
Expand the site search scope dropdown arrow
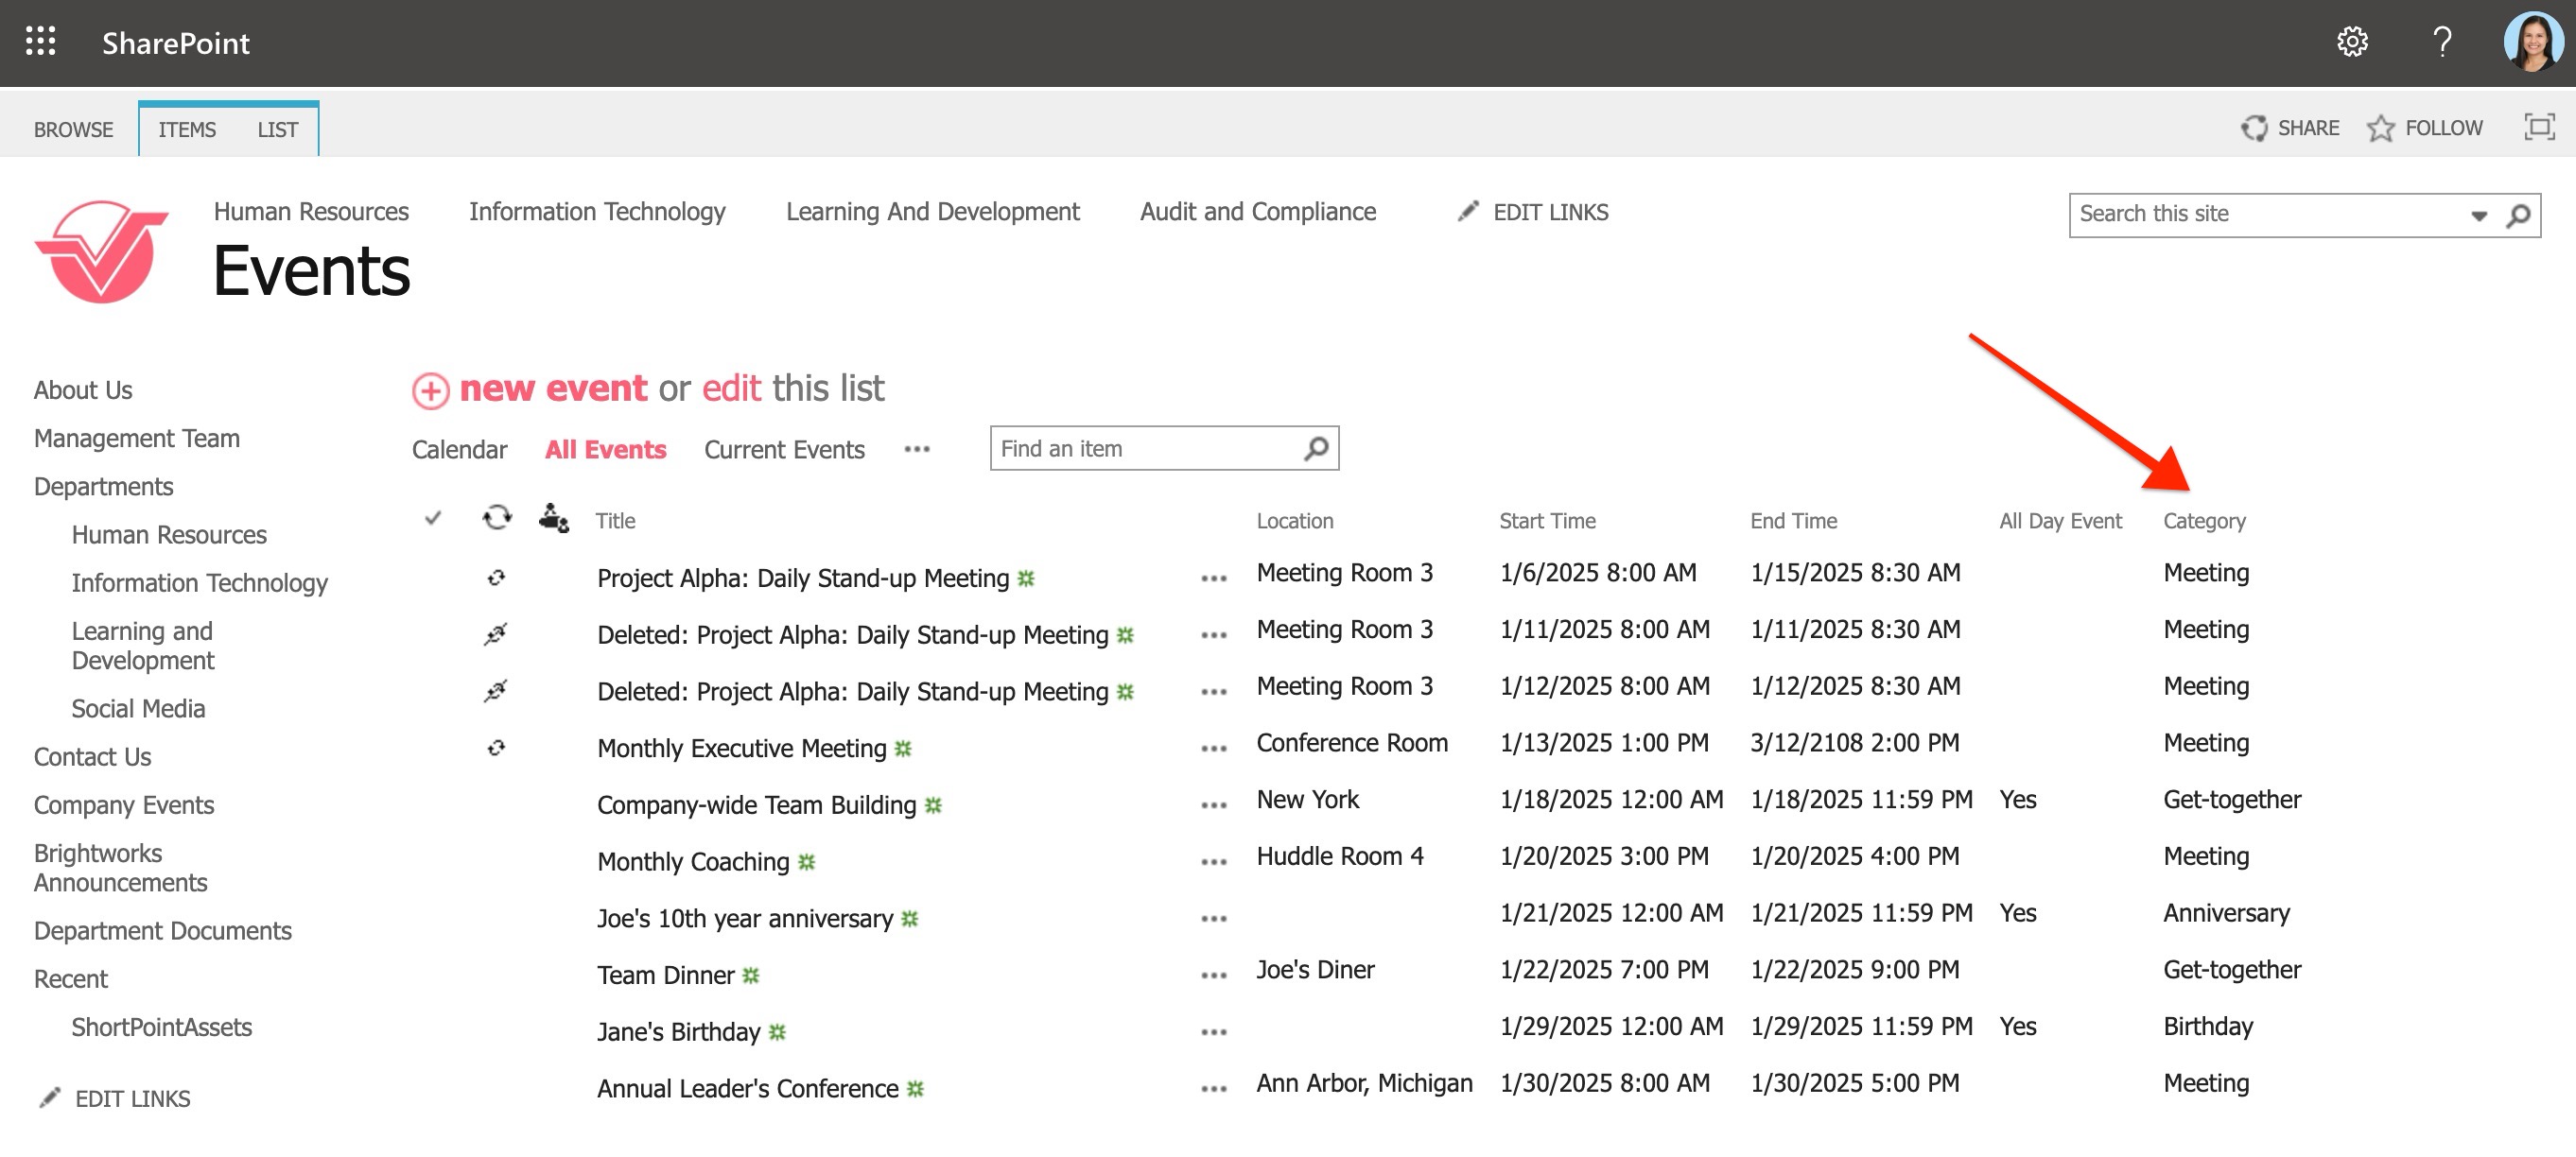pyautogui.click(x=2478, y=215)
